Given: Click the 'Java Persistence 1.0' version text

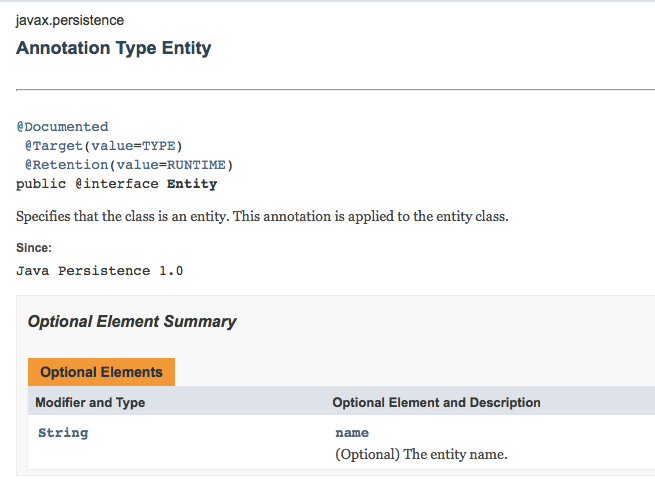Looking at the screenshot, I should 100,271.
